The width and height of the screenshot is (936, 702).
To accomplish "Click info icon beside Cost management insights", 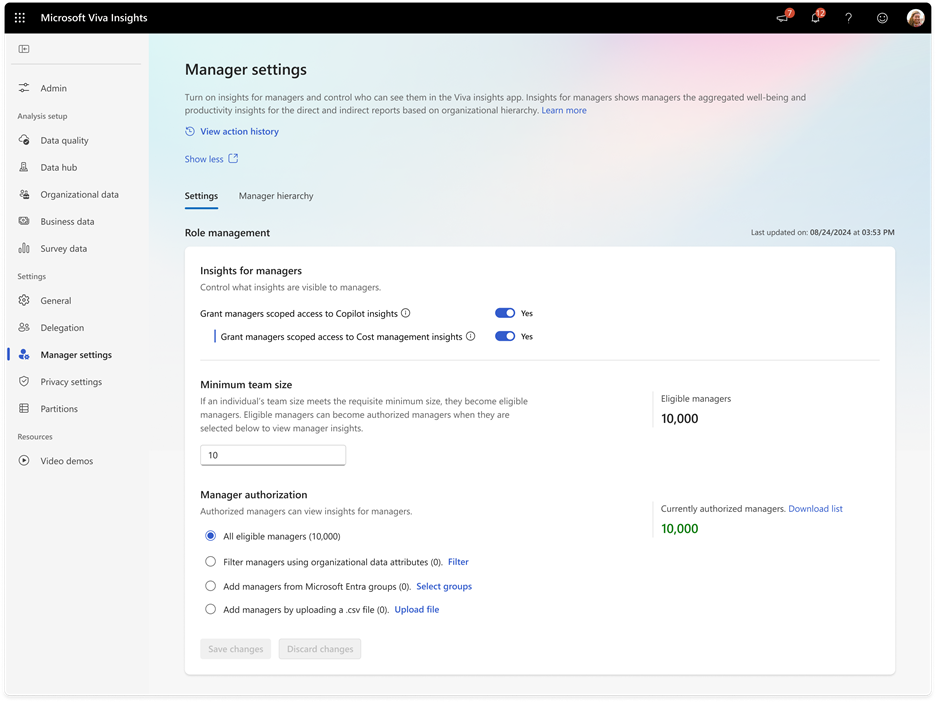I will pyautogui.click(x=470, y=336).
